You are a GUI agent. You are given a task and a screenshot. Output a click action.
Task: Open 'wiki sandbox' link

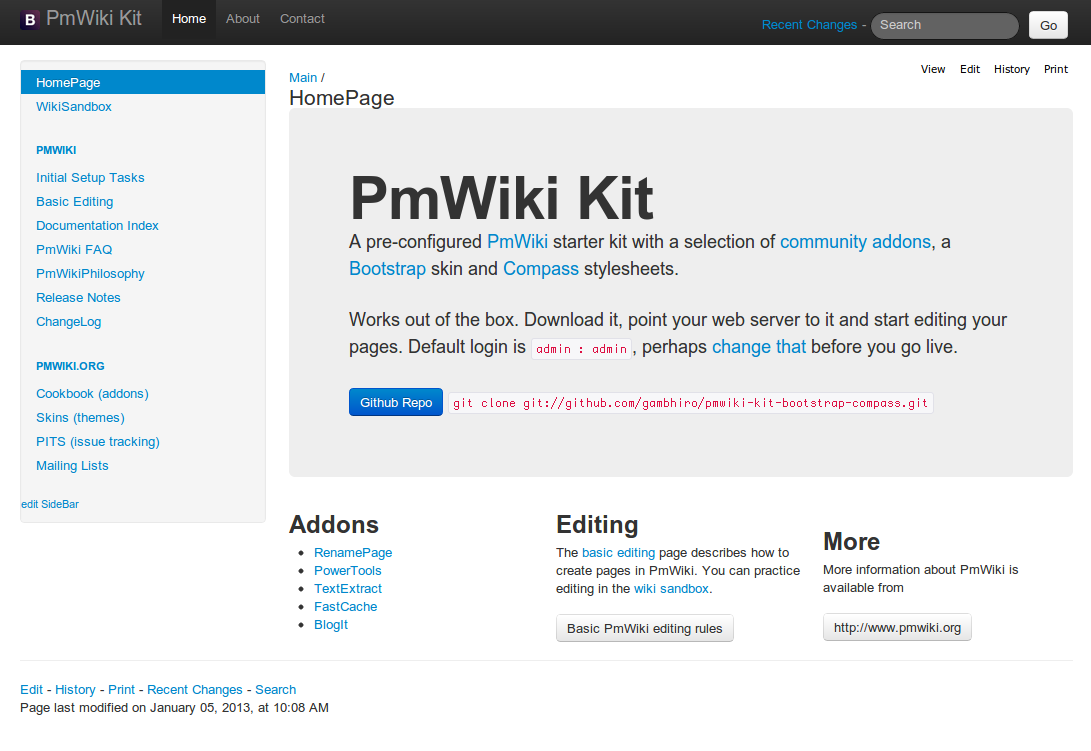click(671, 589)
